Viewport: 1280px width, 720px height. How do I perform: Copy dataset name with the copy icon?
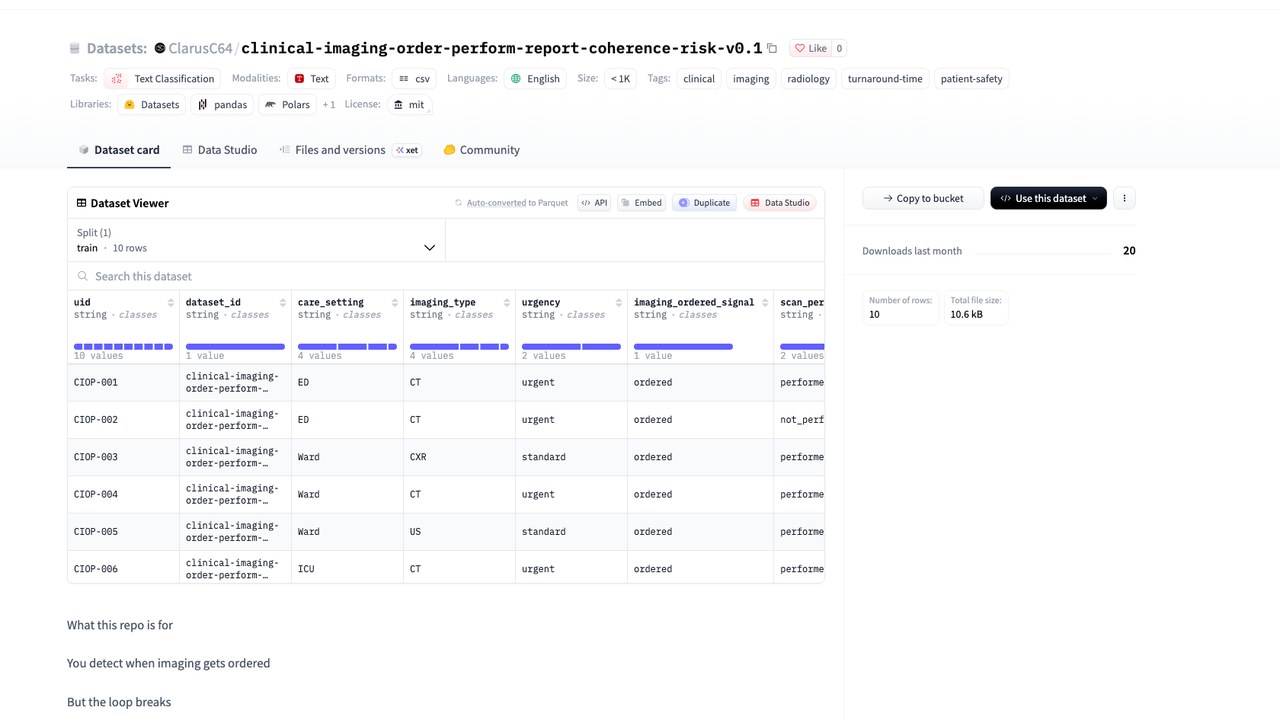772,48
